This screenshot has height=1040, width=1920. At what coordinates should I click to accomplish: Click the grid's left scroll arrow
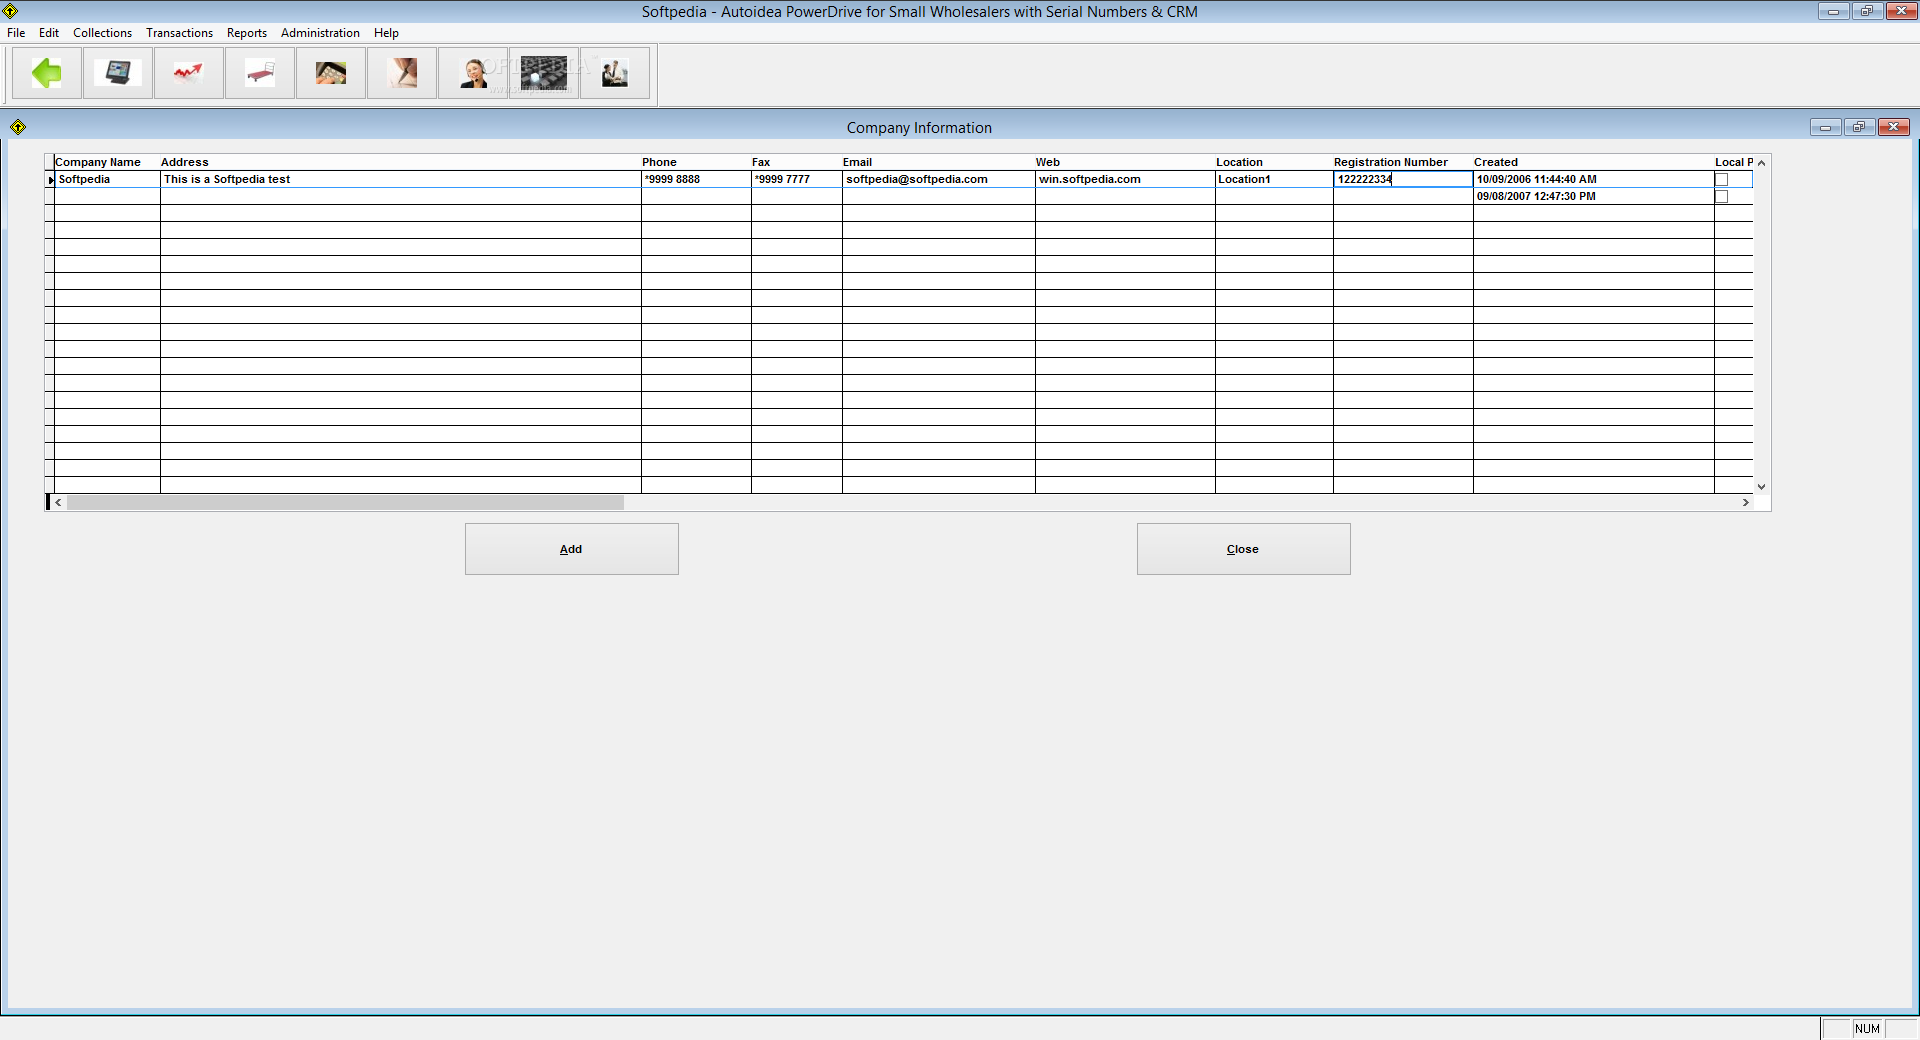[59, 503]
